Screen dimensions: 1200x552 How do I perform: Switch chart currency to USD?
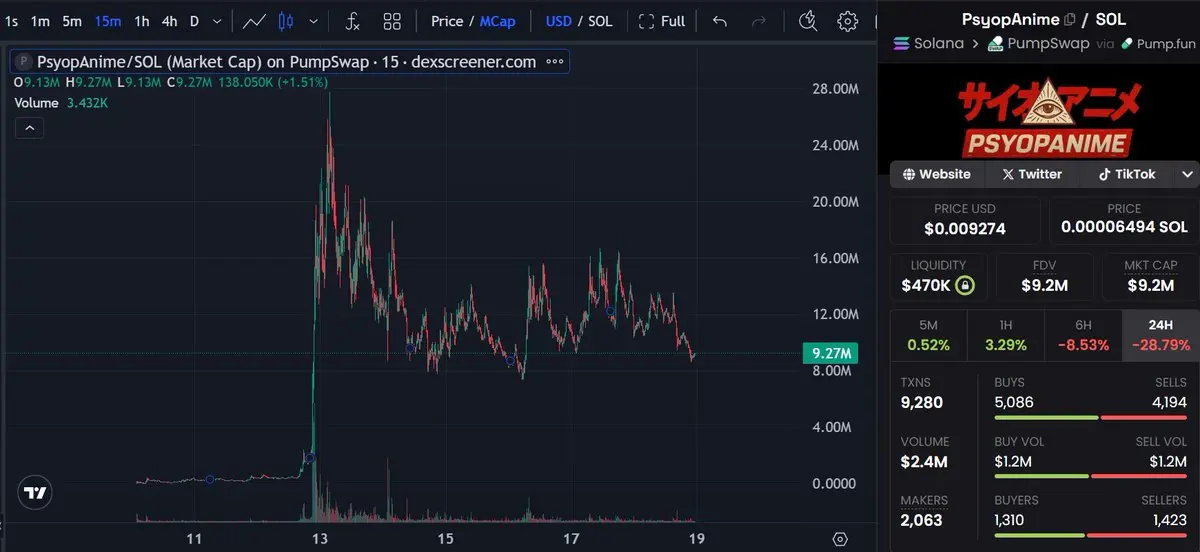[x=559, y=21]
